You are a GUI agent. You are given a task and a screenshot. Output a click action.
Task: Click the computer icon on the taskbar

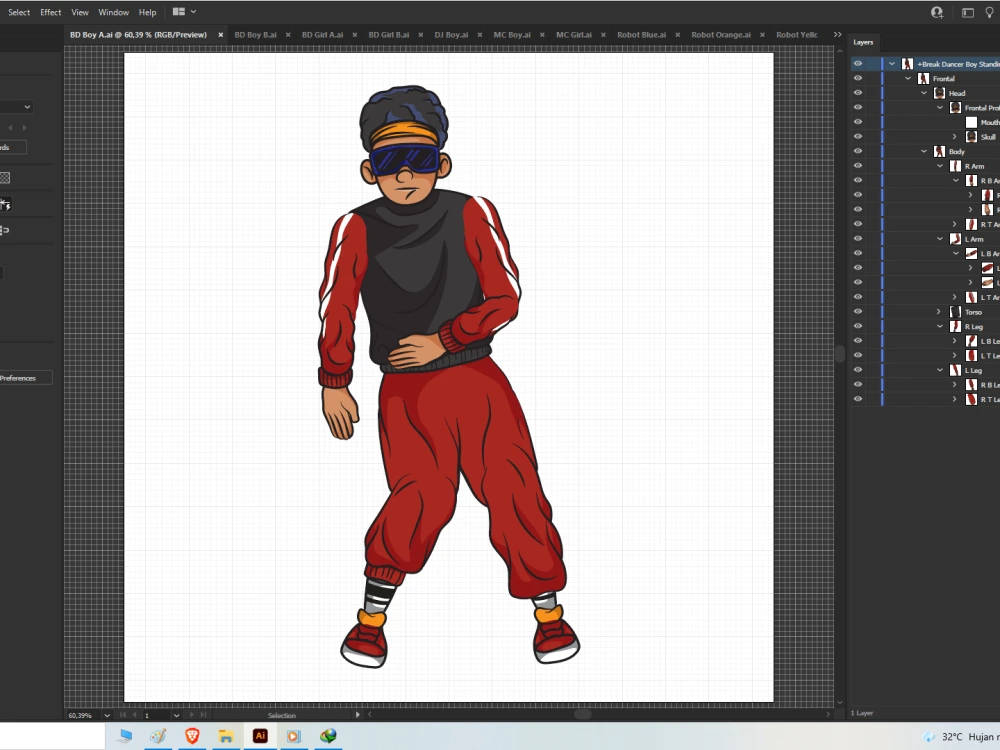point(124,736)
